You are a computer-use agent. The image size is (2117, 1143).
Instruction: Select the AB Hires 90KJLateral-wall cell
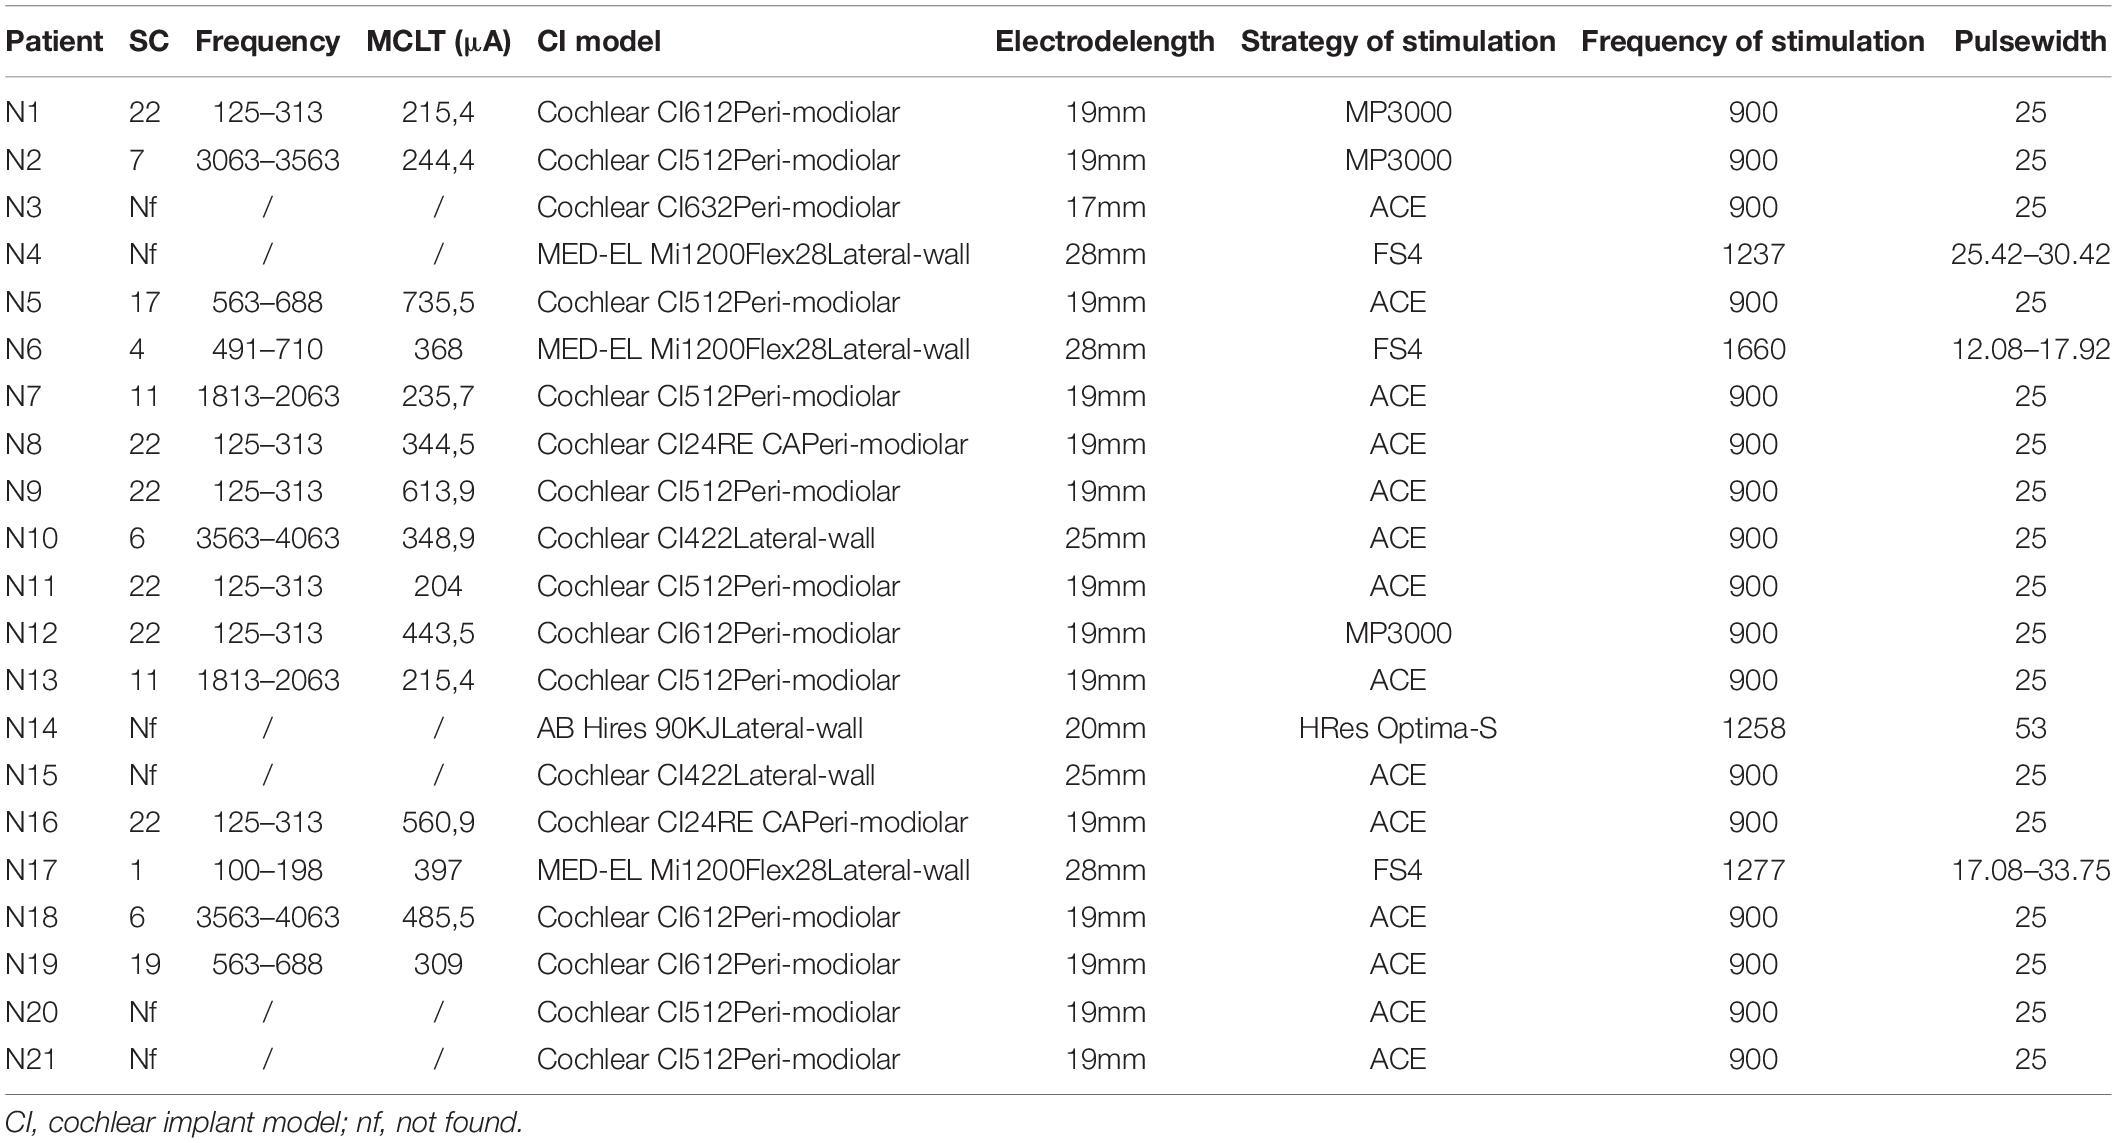699,728
